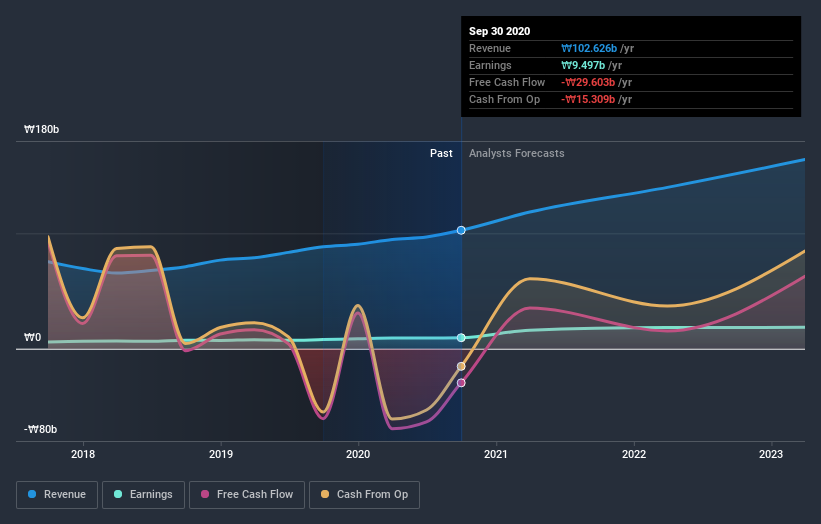821x524 pixels.
Task: Toggle the Free Cash Flow legend series
Action: tap(247, 495)
